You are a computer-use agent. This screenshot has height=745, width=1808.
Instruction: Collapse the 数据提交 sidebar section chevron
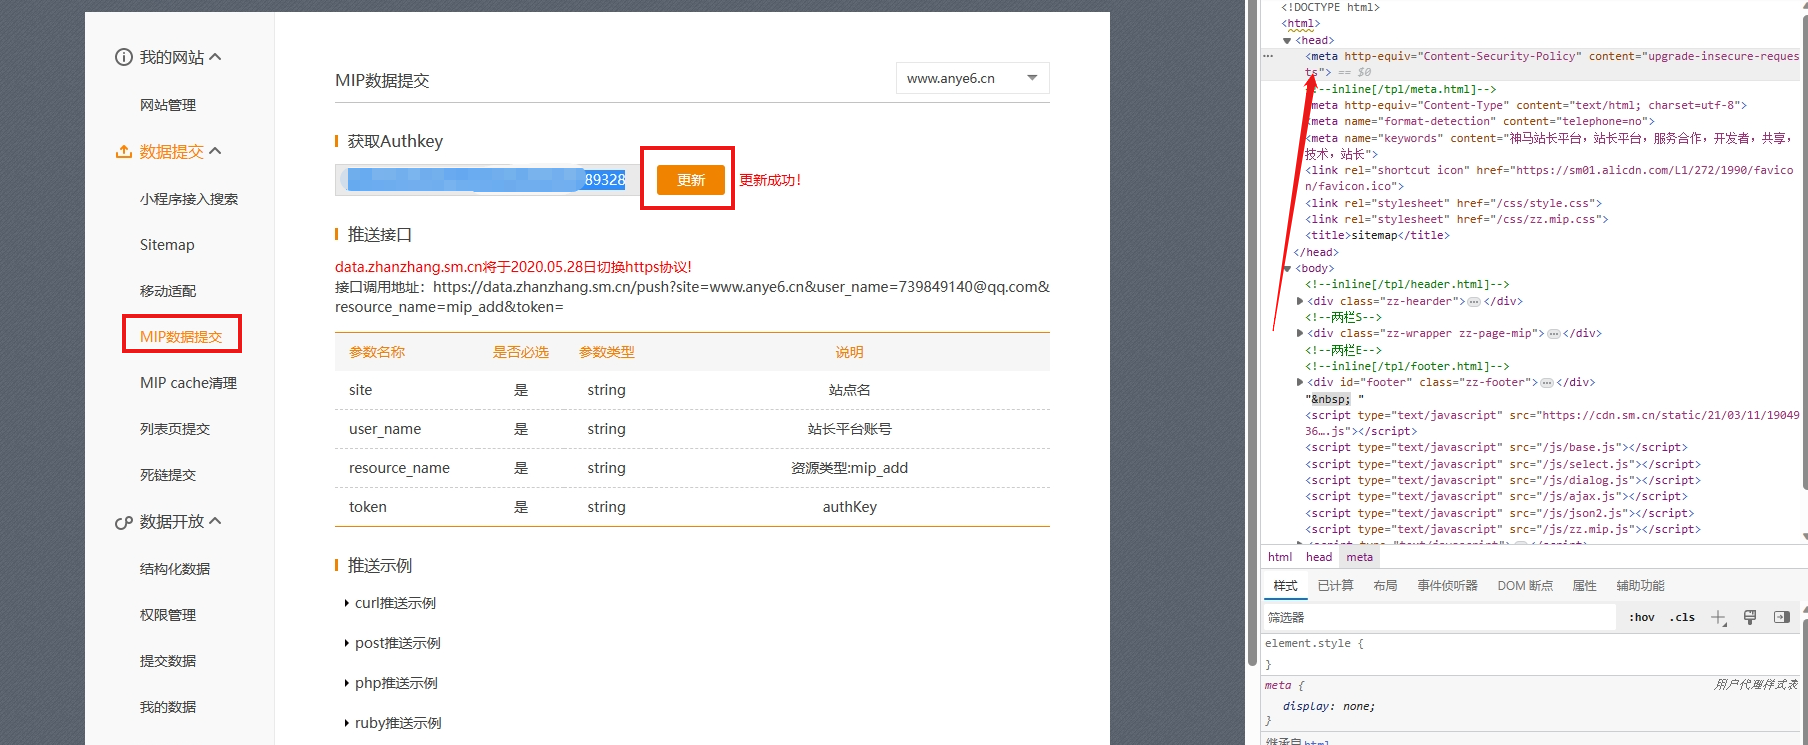click(215, 151)
